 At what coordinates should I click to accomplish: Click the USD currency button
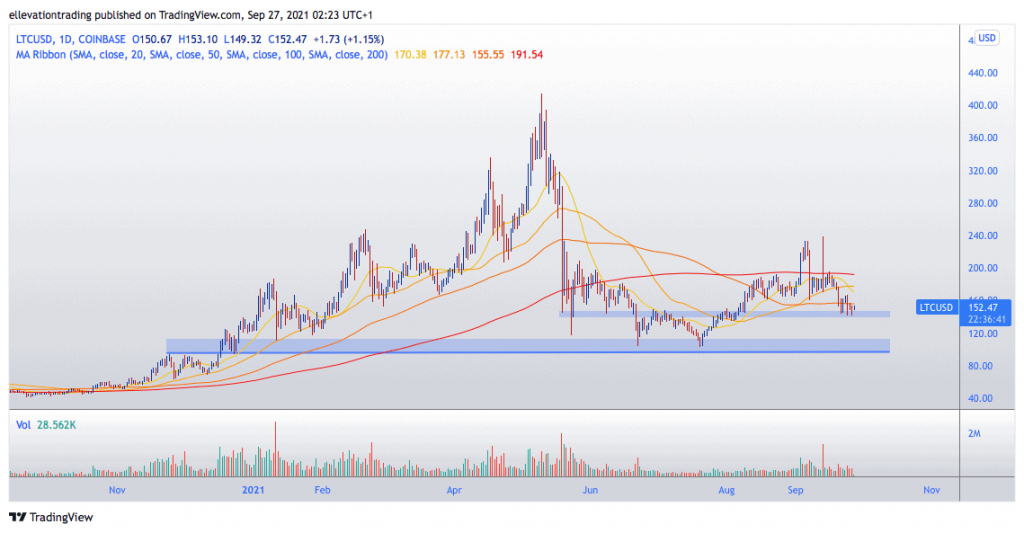pos(987,38)
